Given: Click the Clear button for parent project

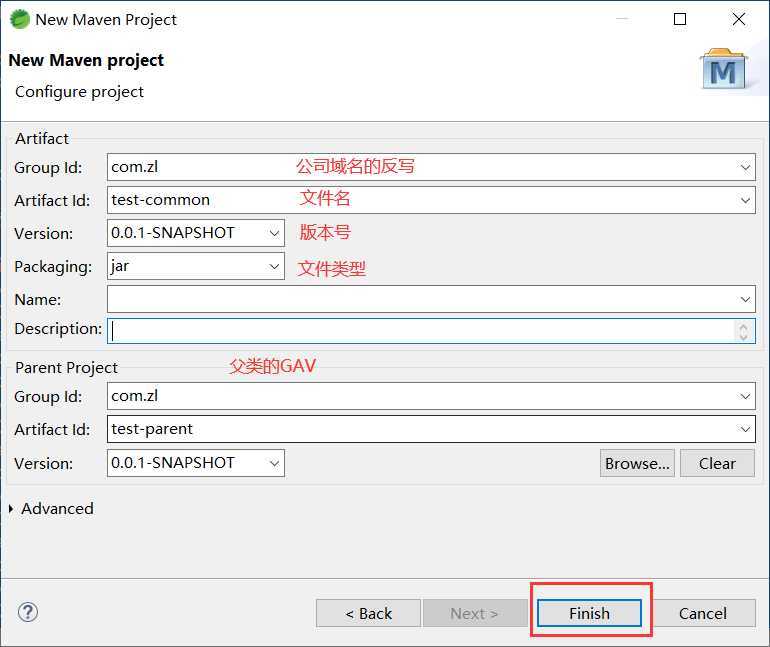Looking at the screenshot, I should tap(717, 463).
